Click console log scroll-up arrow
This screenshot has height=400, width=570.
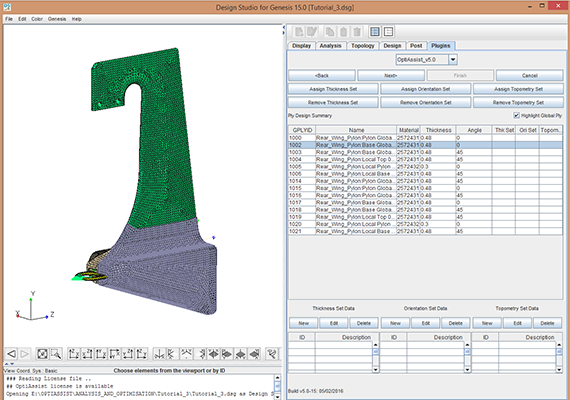point(277,378)
